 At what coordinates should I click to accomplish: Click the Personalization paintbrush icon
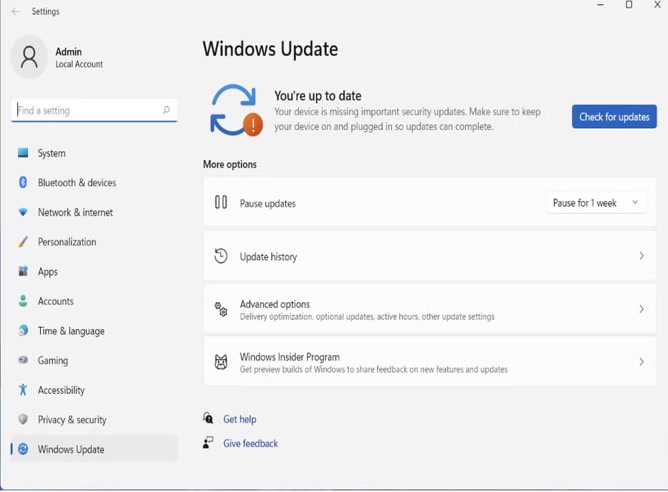(23, 242)
